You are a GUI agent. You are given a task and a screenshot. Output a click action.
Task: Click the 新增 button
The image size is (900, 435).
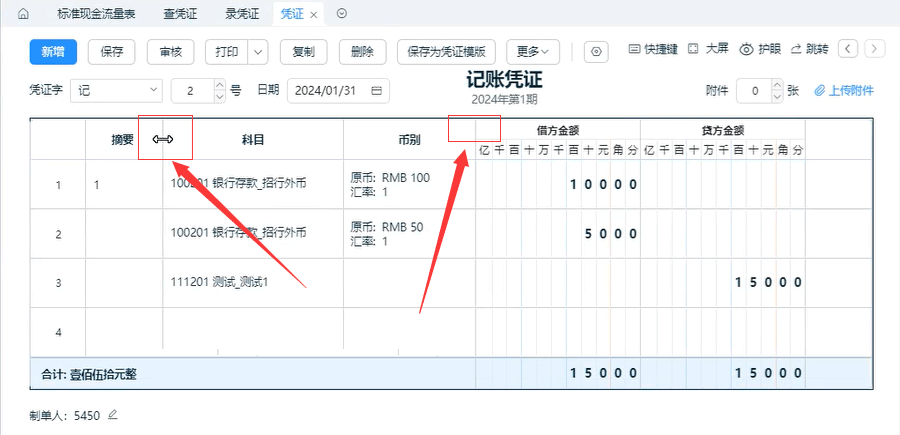(53, 52)
